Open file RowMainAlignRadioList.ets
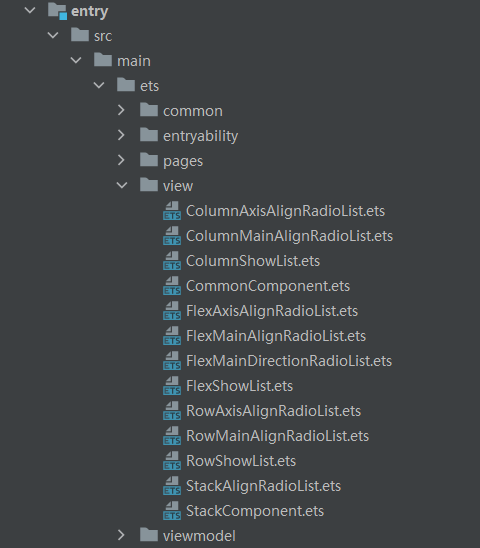Viewport: 480px width, 548px height. [x=277, y=436]
